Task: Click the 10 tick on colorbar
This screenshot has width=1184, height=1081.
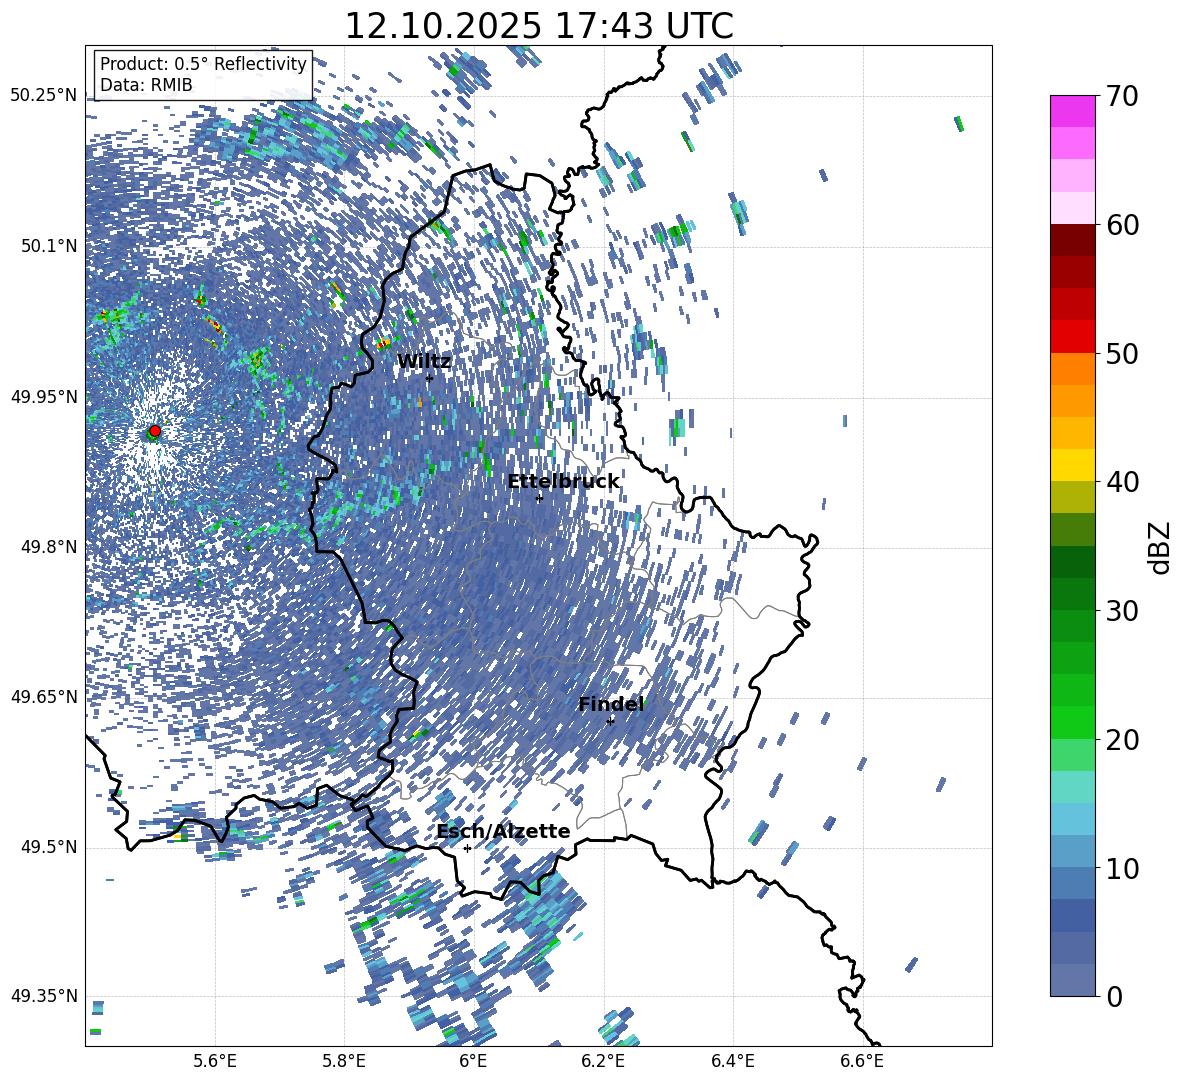Action: pos(1122,868)
